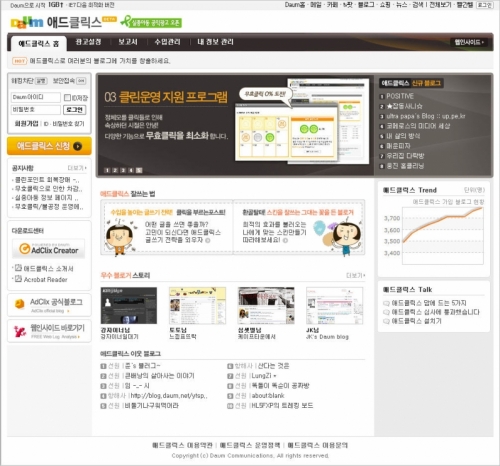Click the AdClix Trend subscriber chart
The width and height of the screenshot is (500, 466).
tap(443, 236)
